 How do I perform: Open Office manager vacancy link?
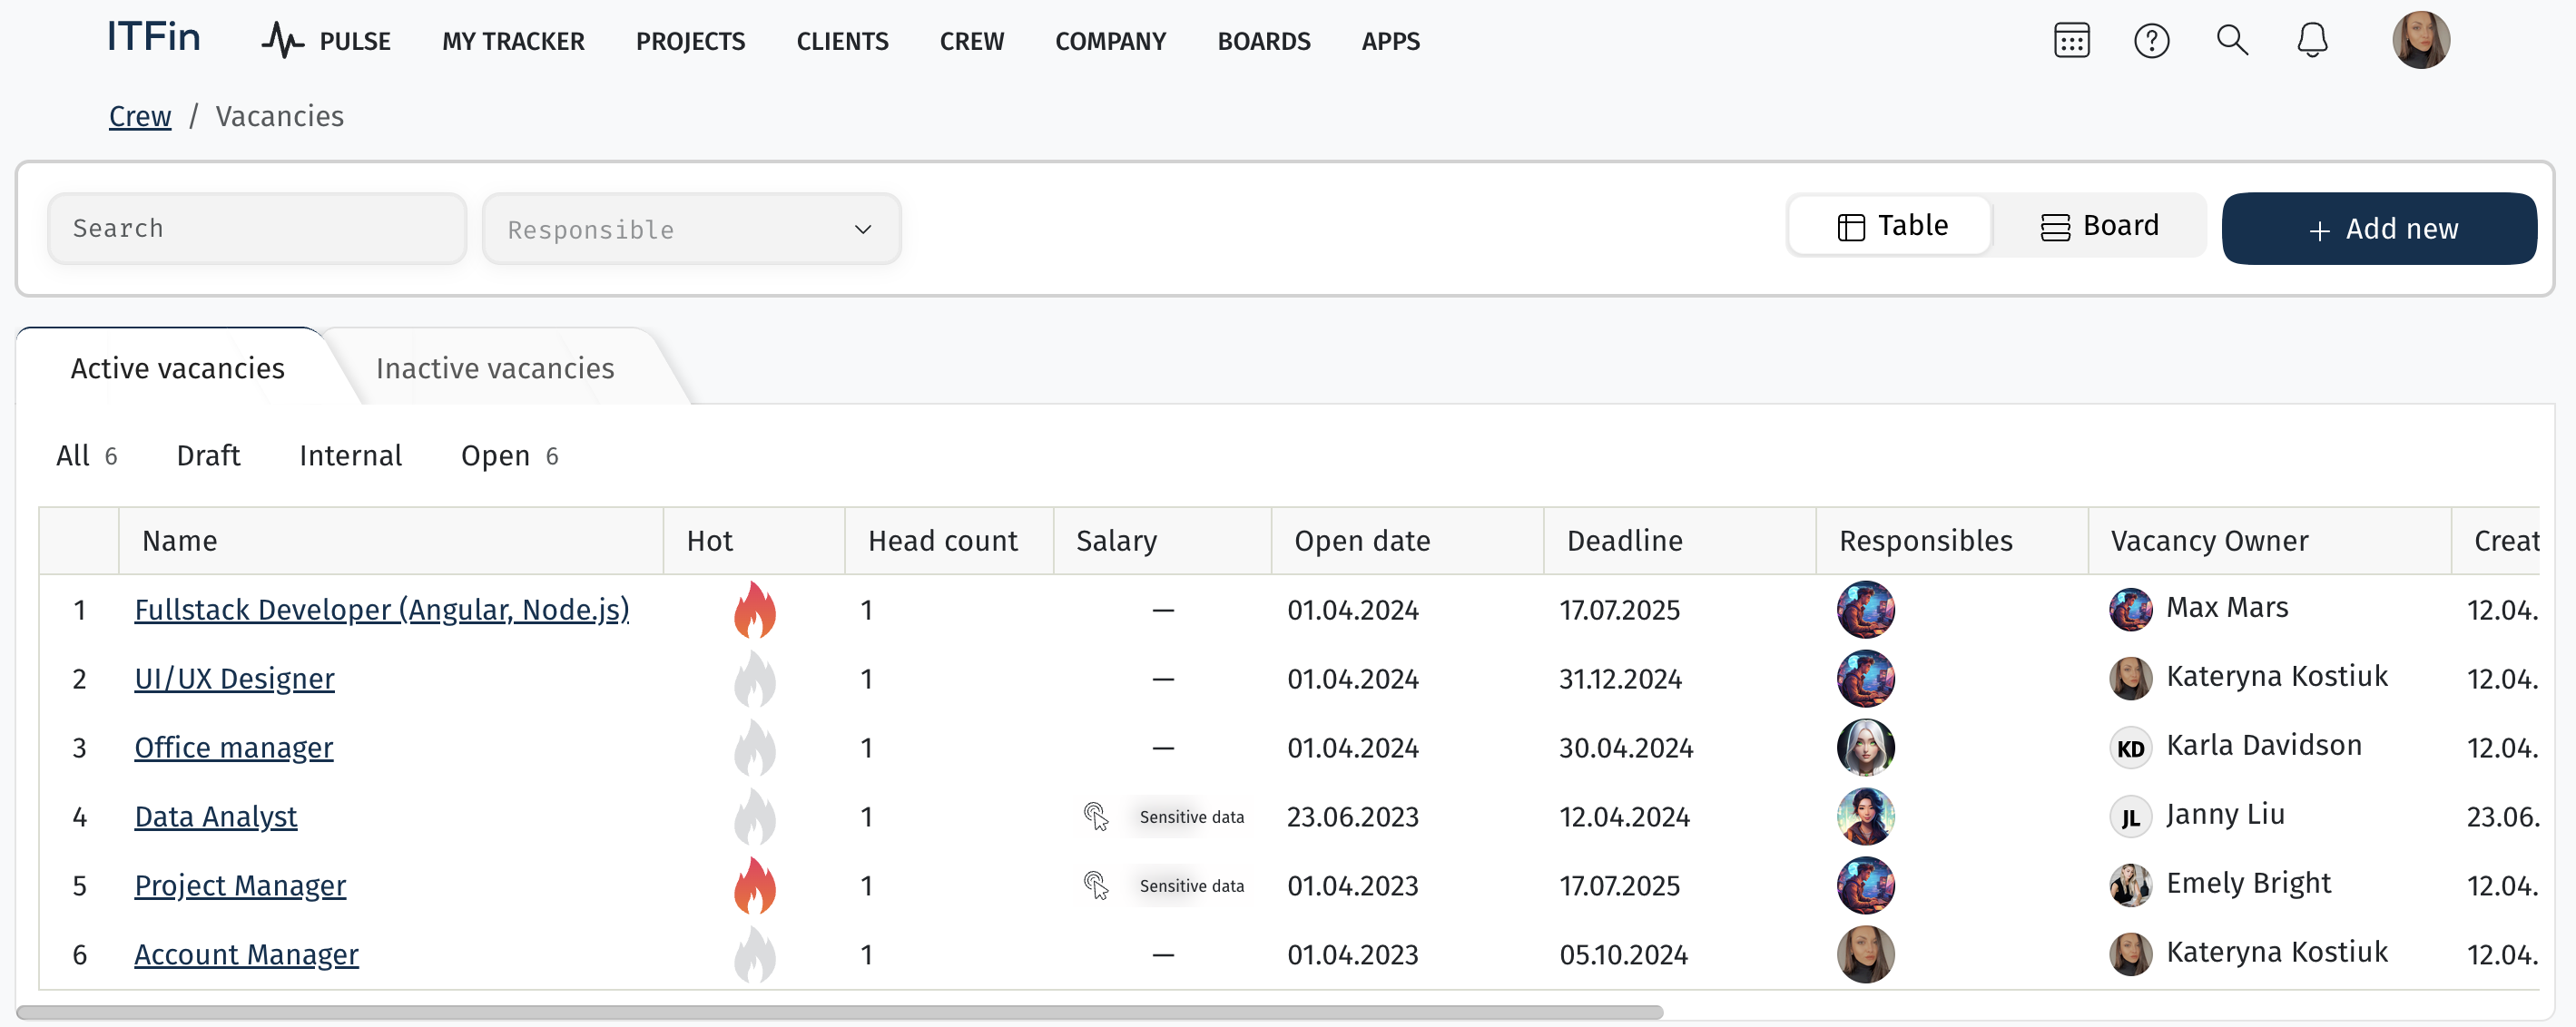[x=233, y=747]
